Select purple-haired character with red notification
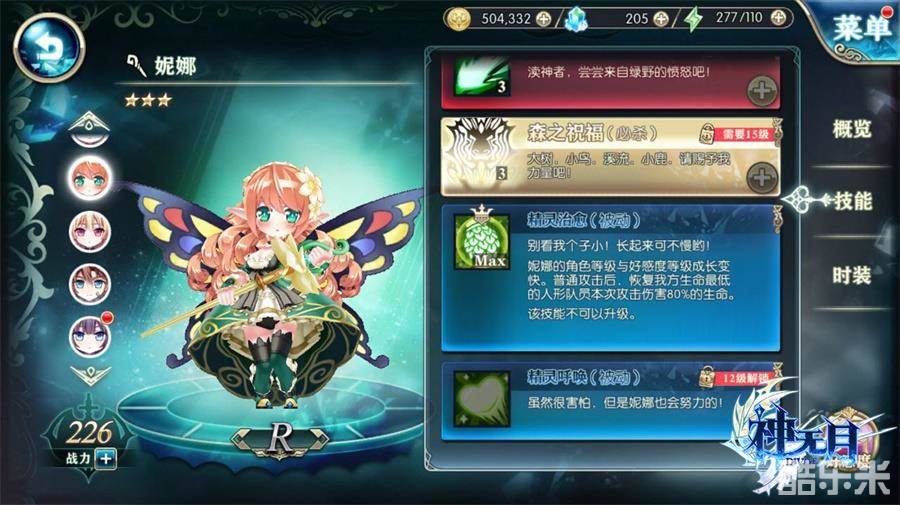Viewport: 900px width, 505px height. click(90, 336)
